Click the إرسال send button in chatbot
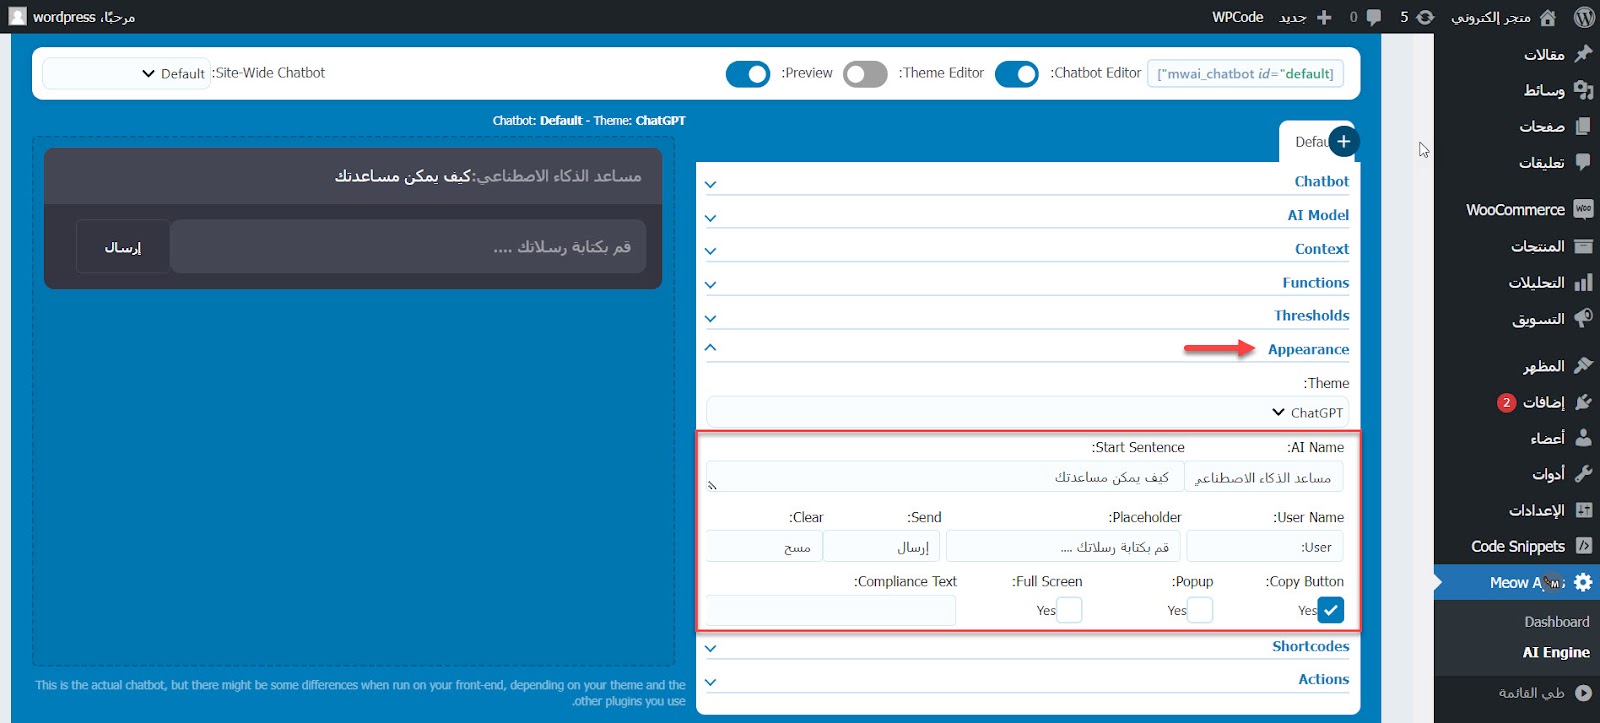Screen dimensions: 1600x723 (x=123, y=247)
